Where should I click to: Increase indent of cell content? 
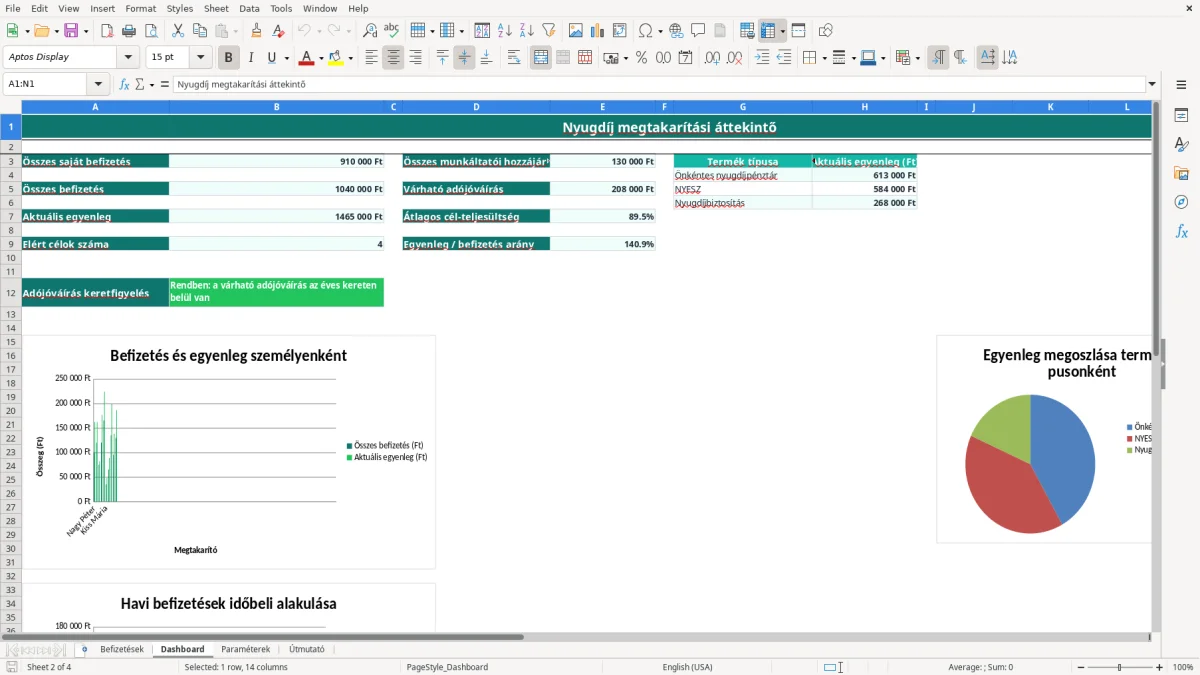click(762, 58)
